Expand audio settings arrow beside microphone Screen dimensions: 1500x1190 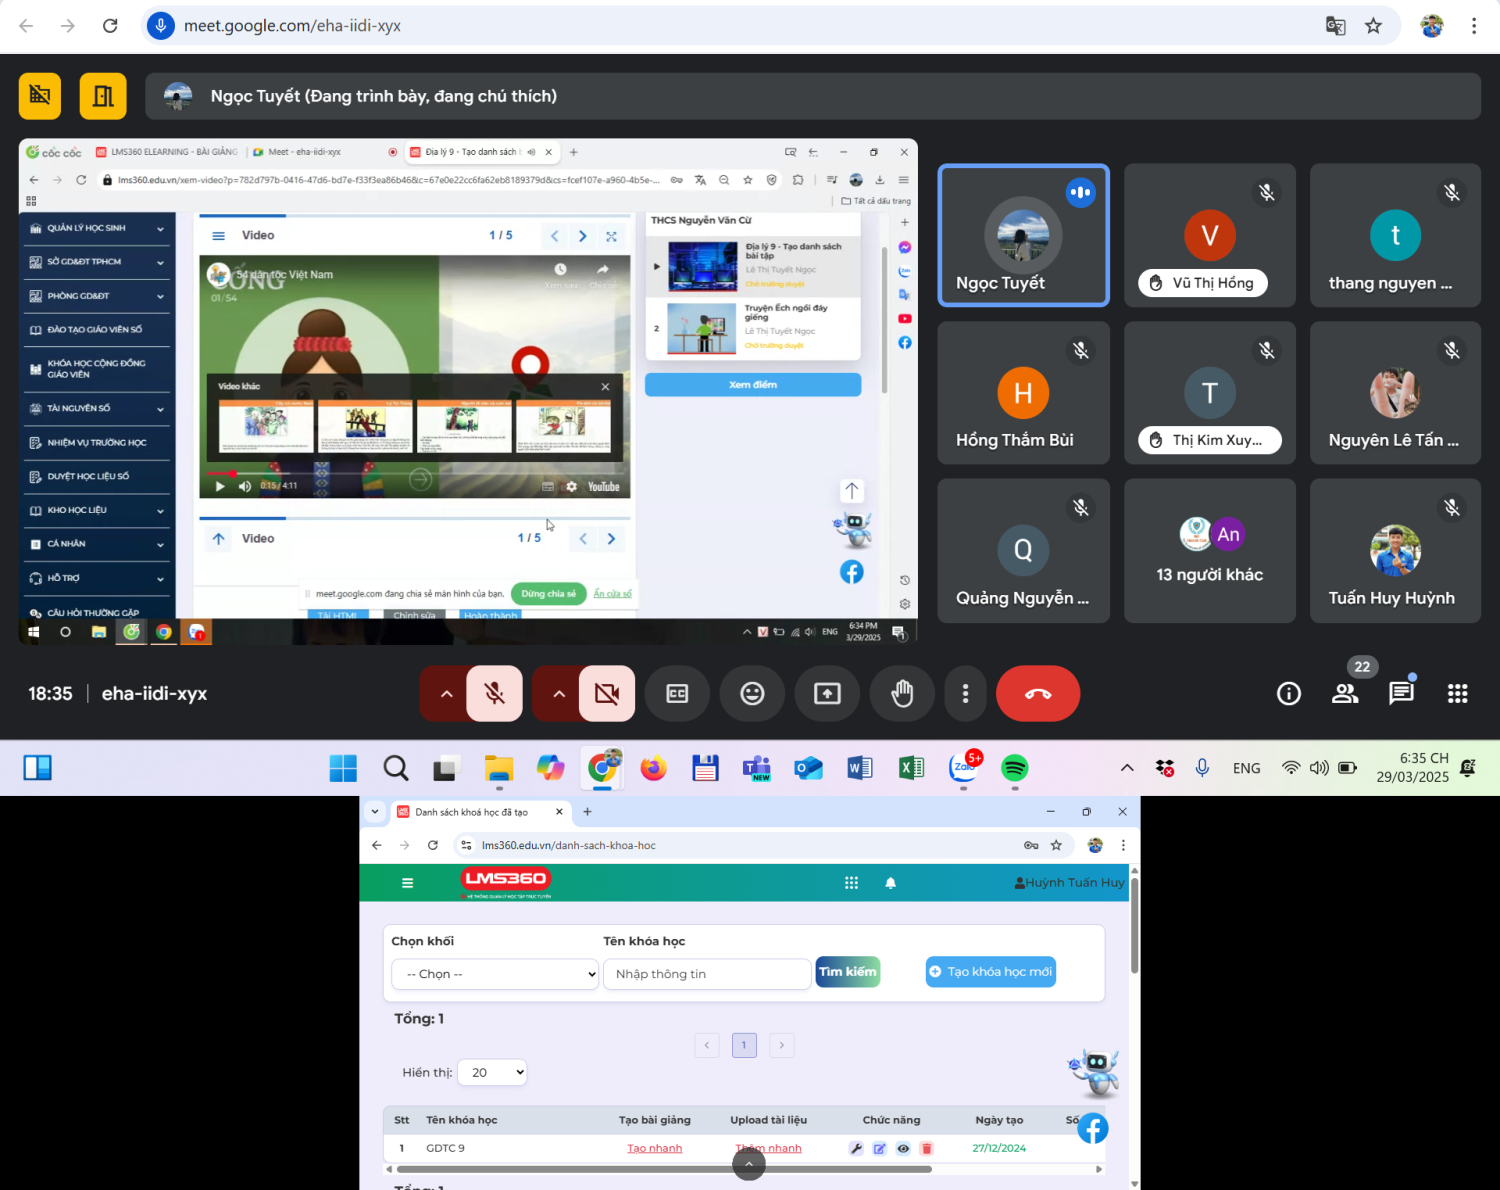click(x=446, y=693)
